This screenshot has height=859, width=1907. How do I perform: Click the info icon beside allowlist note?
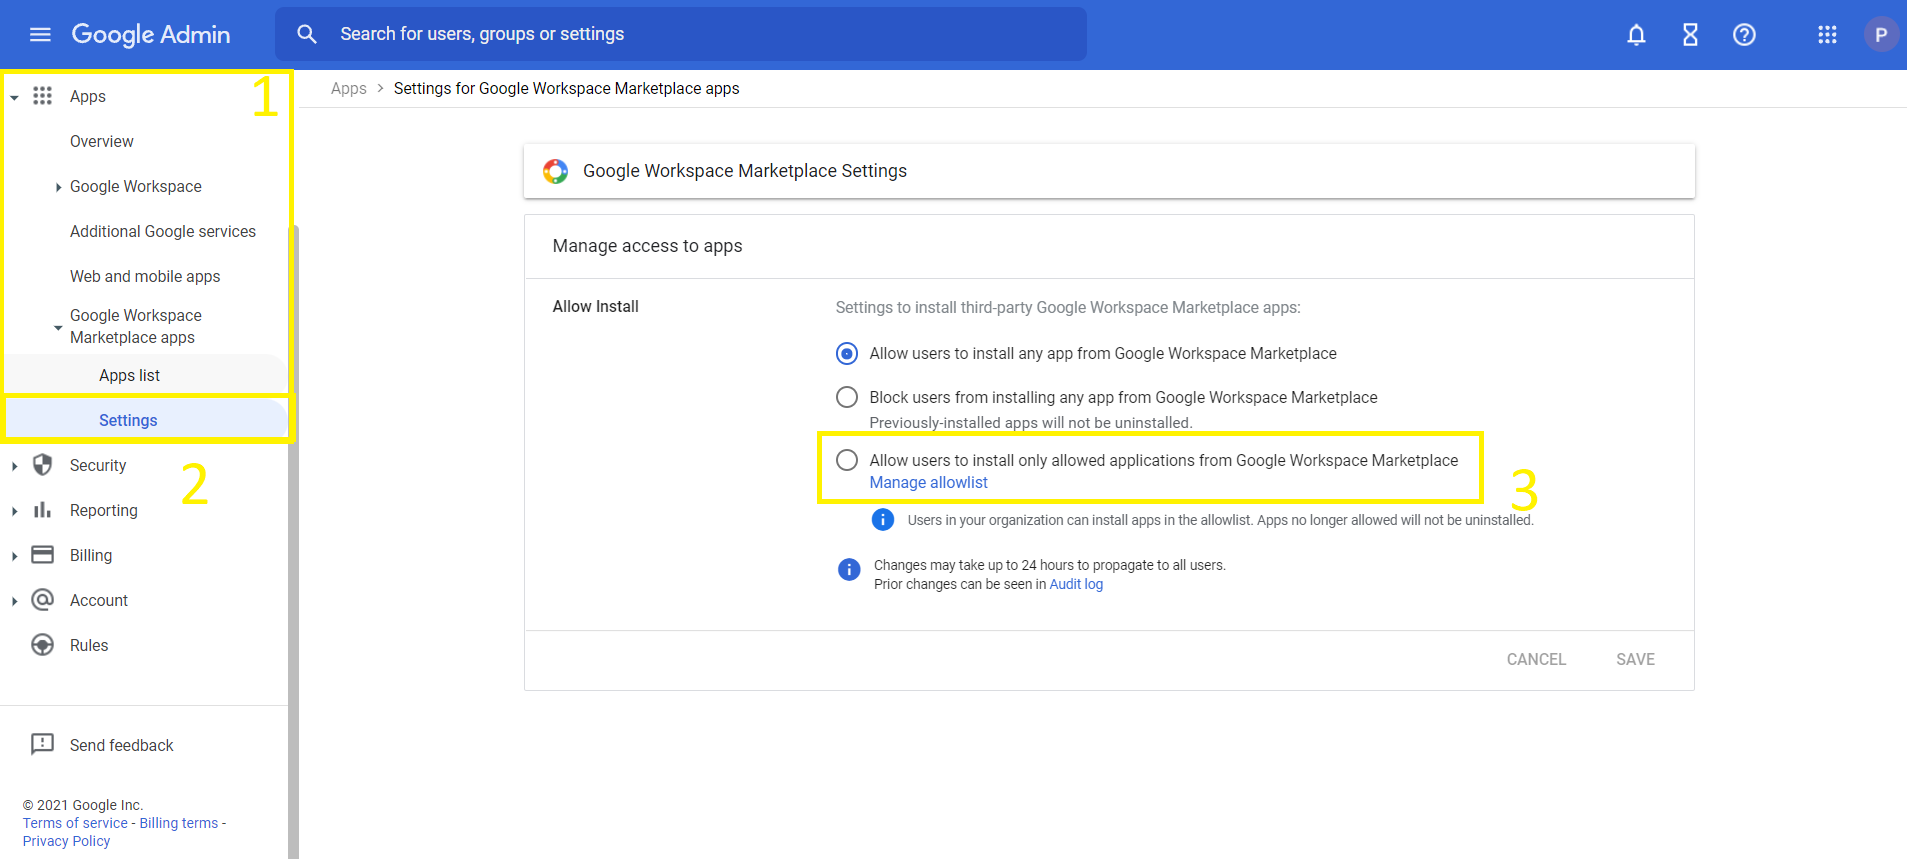[x=882, y=520]
